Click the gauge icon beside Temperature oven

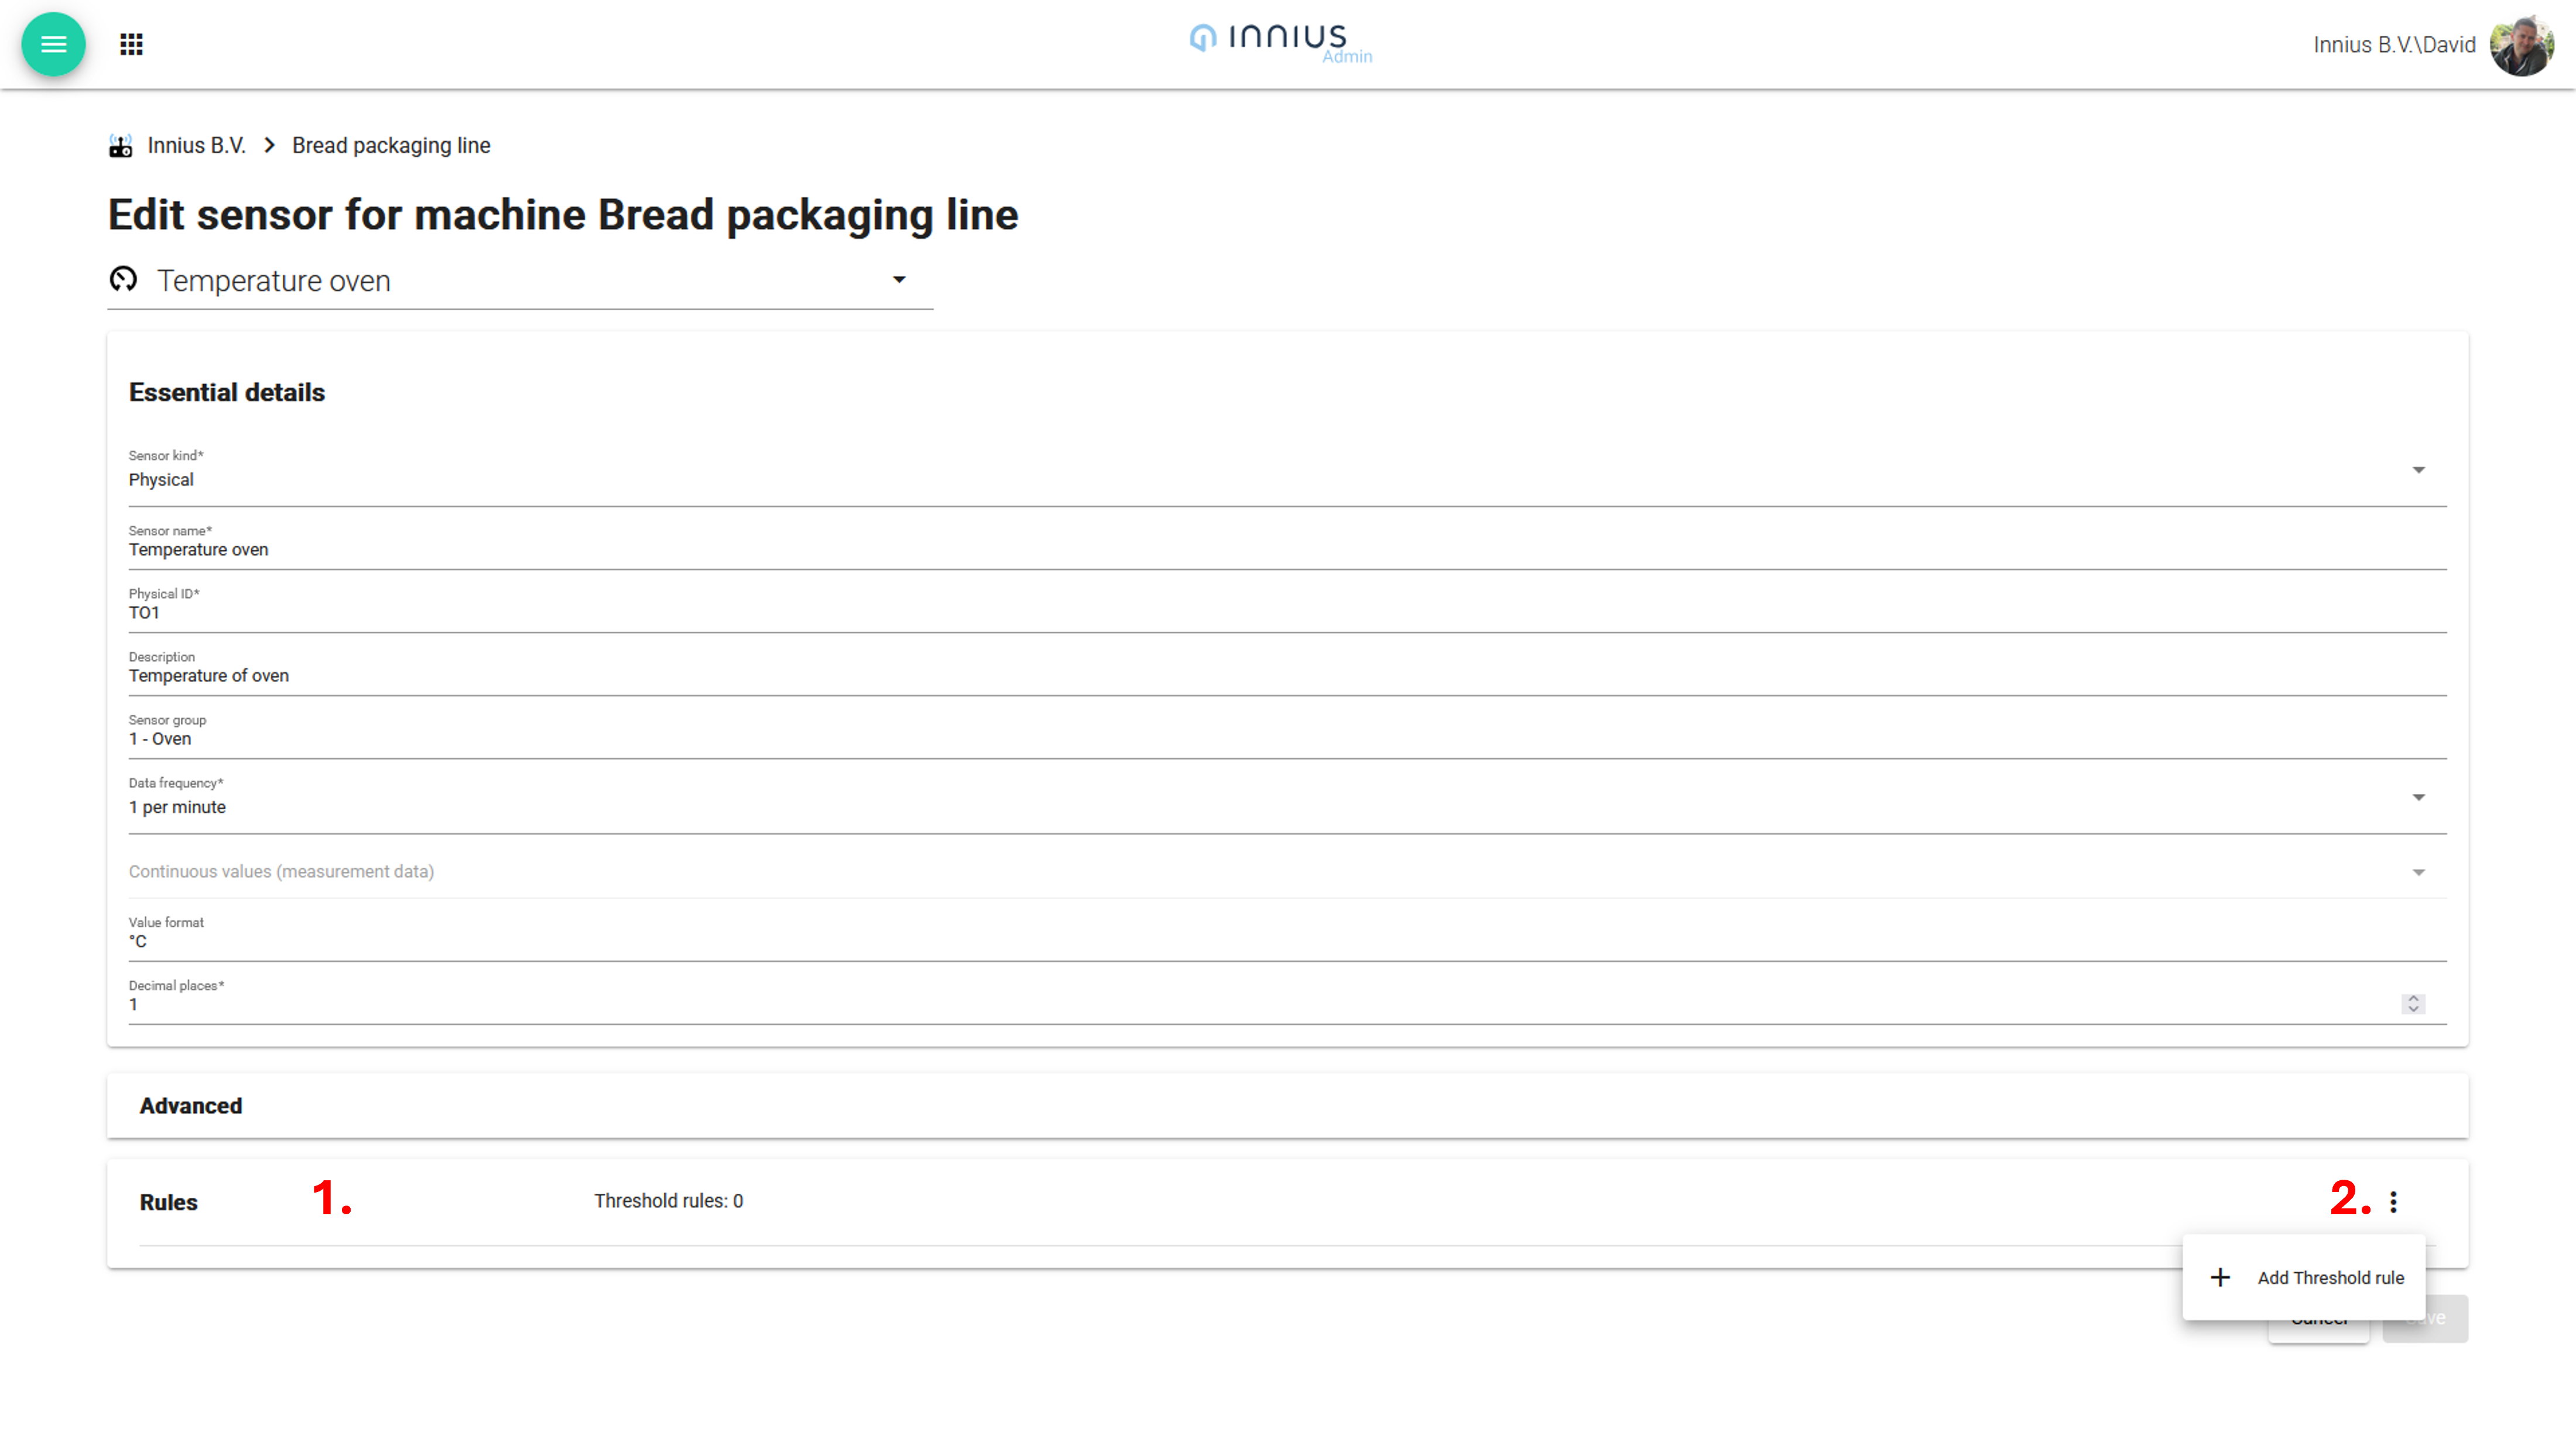[123, 280]
